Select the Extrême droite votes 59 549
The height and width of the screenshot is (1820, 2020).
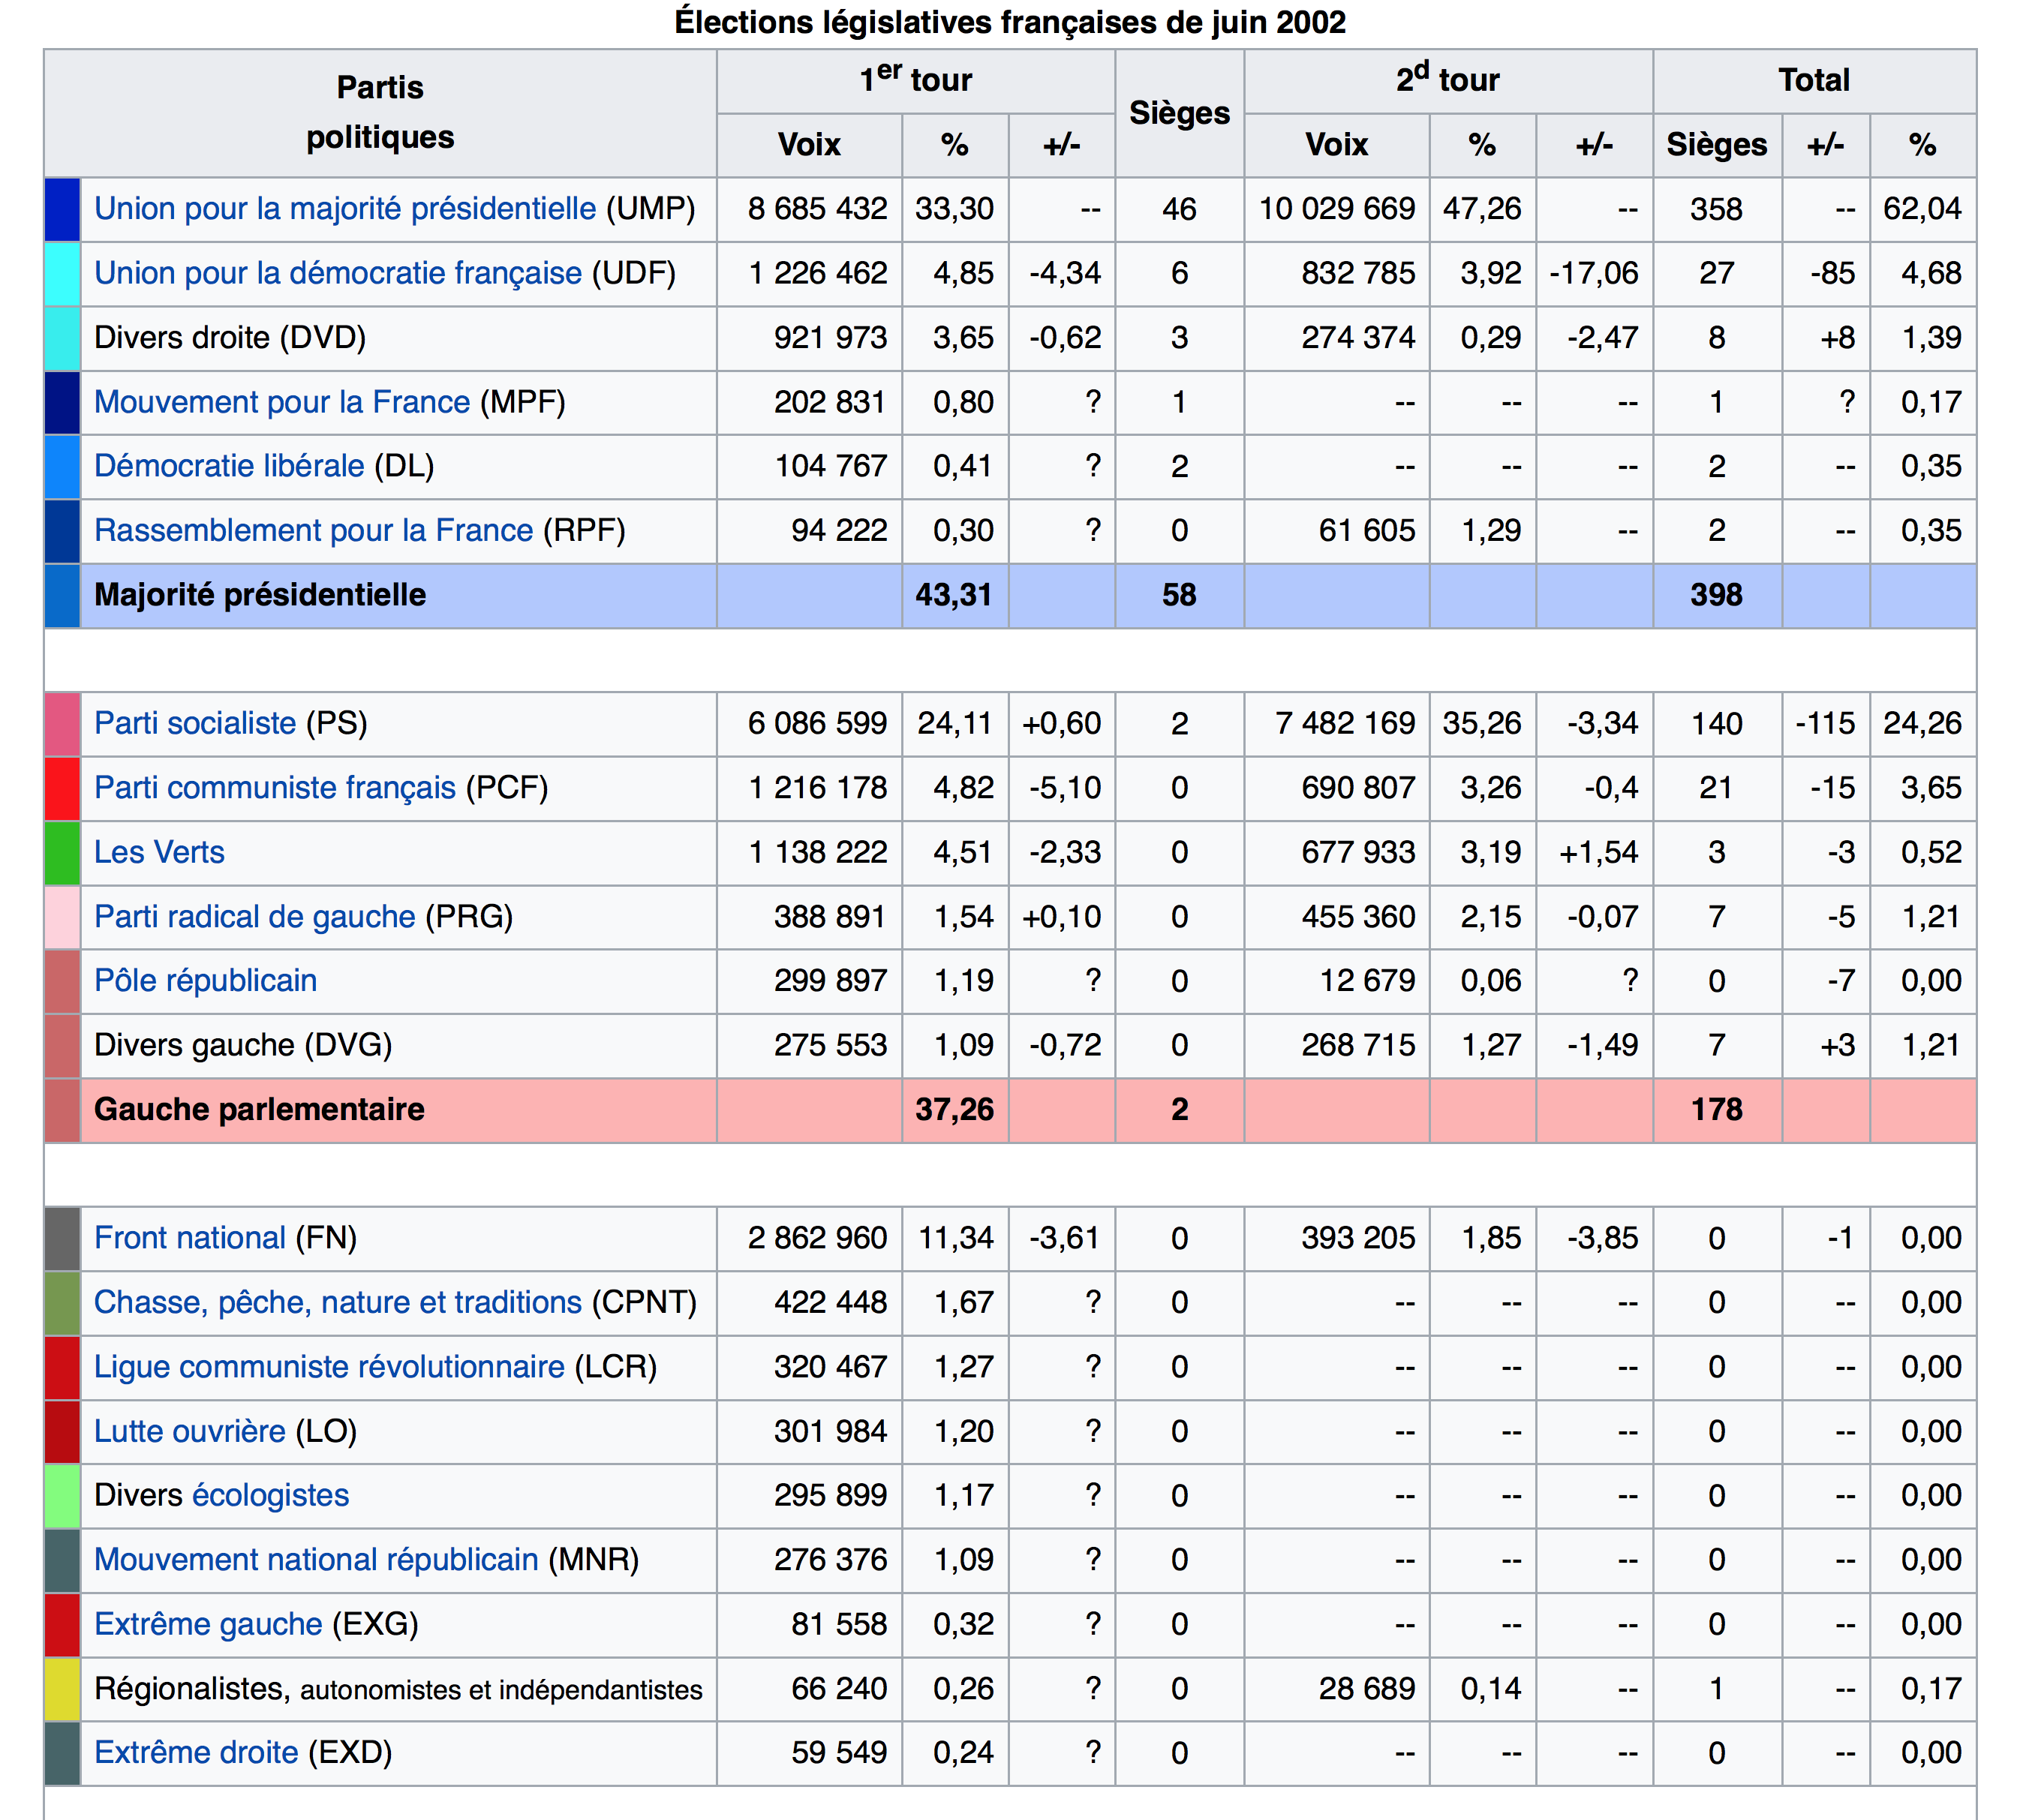coord(839,1753)
